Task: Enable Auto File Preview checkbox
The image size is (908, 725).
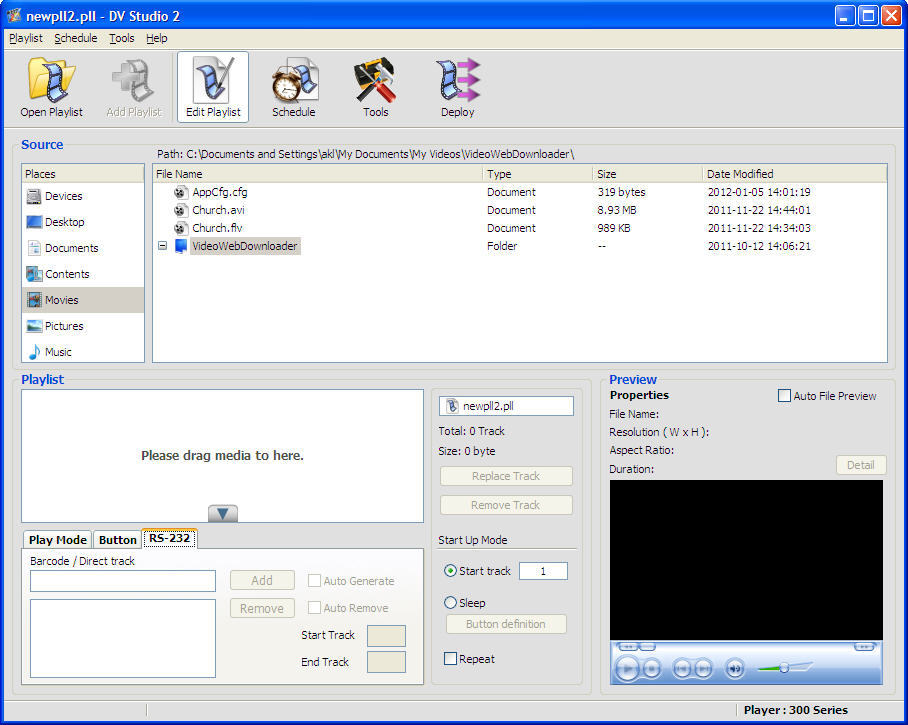Action: [784, 396]
